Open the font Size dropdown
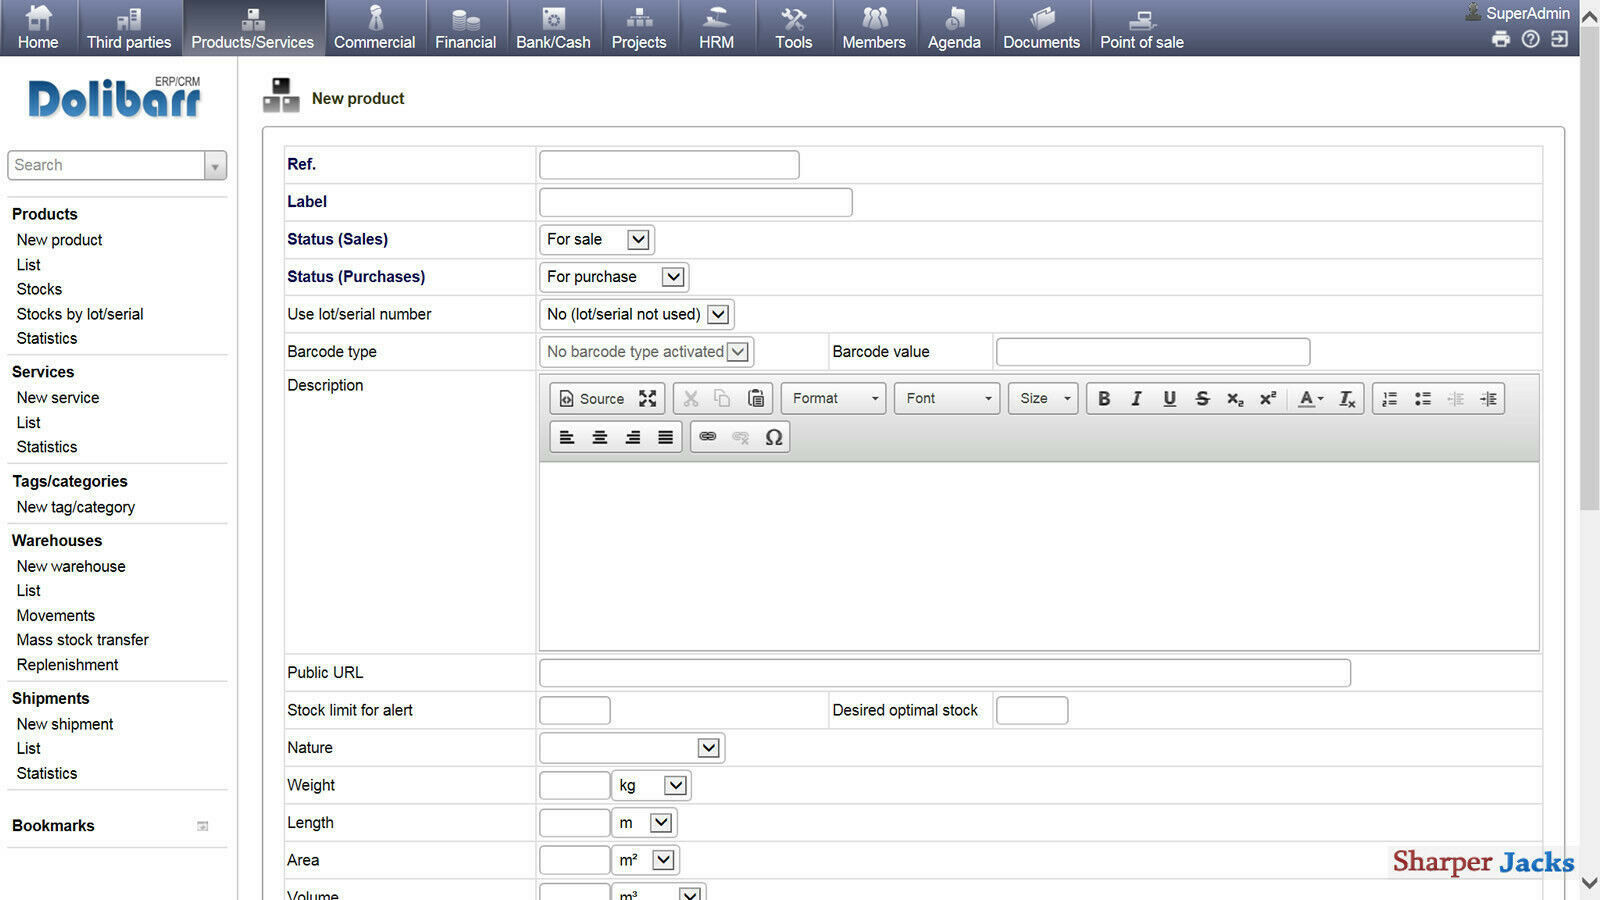This screenshot has height=900, width=1600. (1043, 398)
